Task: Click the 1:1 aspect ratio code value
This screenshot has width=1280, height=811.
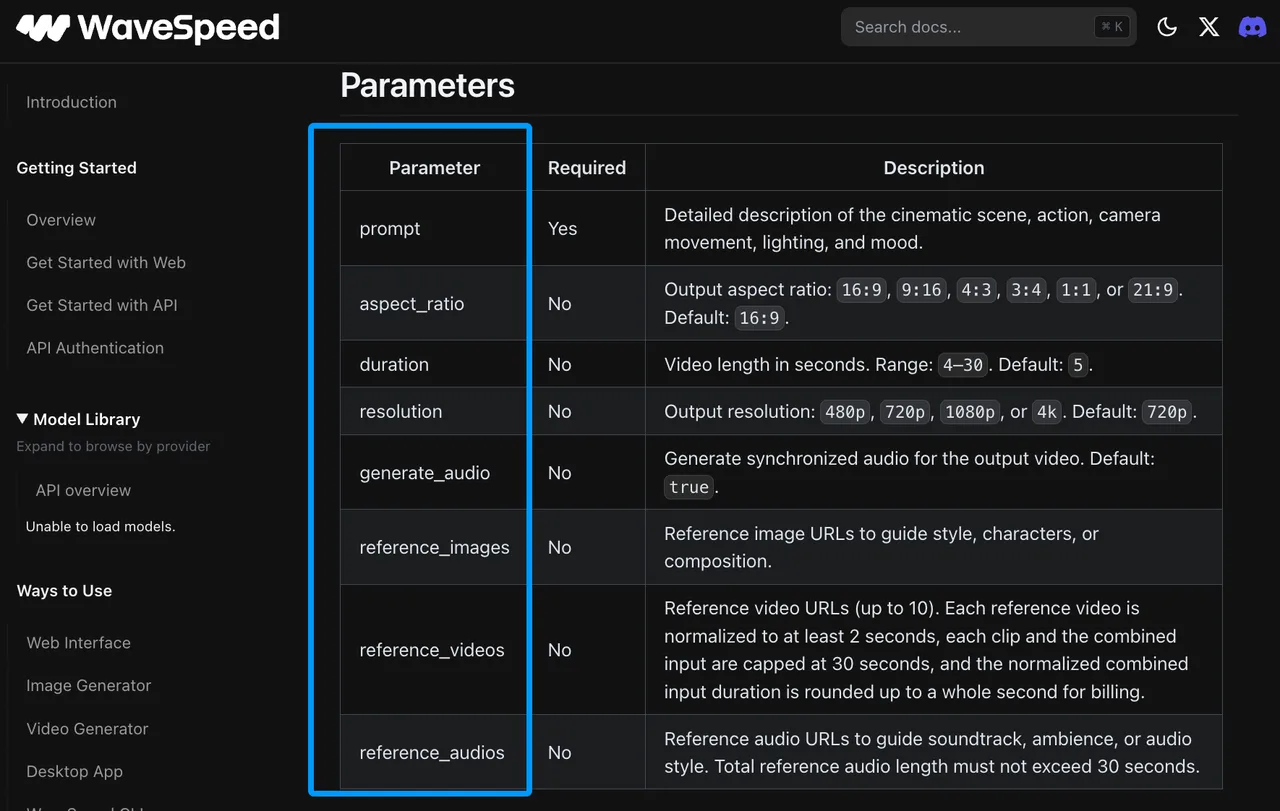Action: tap(1075, 291)
